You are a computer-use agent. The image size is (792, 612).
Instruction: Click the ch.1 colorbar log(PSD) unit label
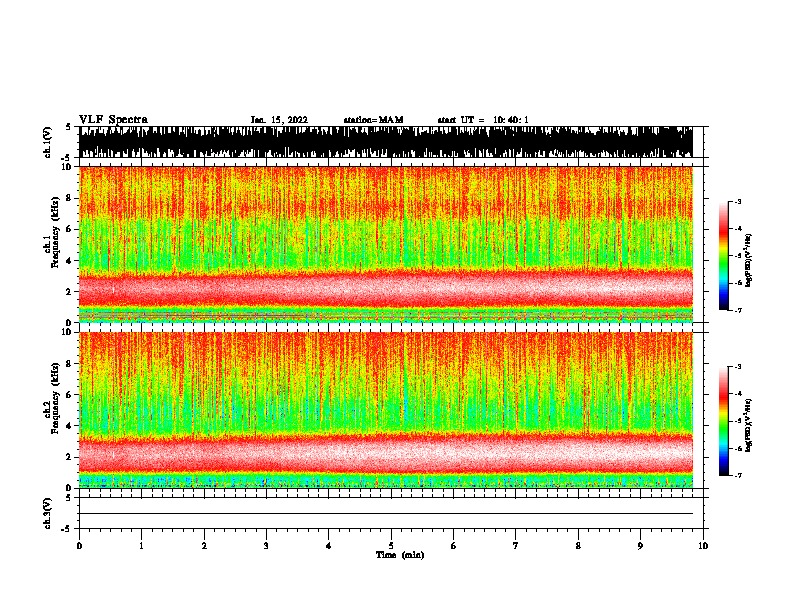coord(749,261)
